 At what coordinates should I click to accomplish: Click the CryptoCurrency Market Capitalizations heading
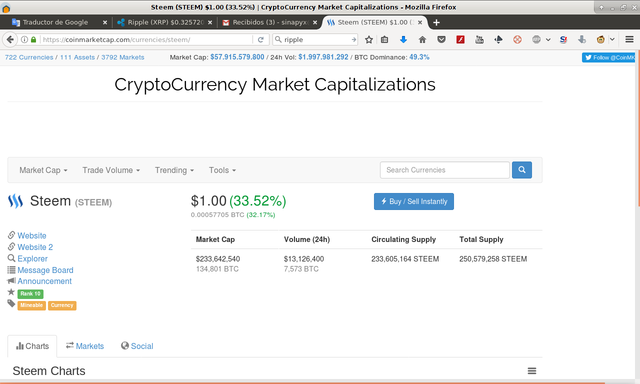pos(275,85)
